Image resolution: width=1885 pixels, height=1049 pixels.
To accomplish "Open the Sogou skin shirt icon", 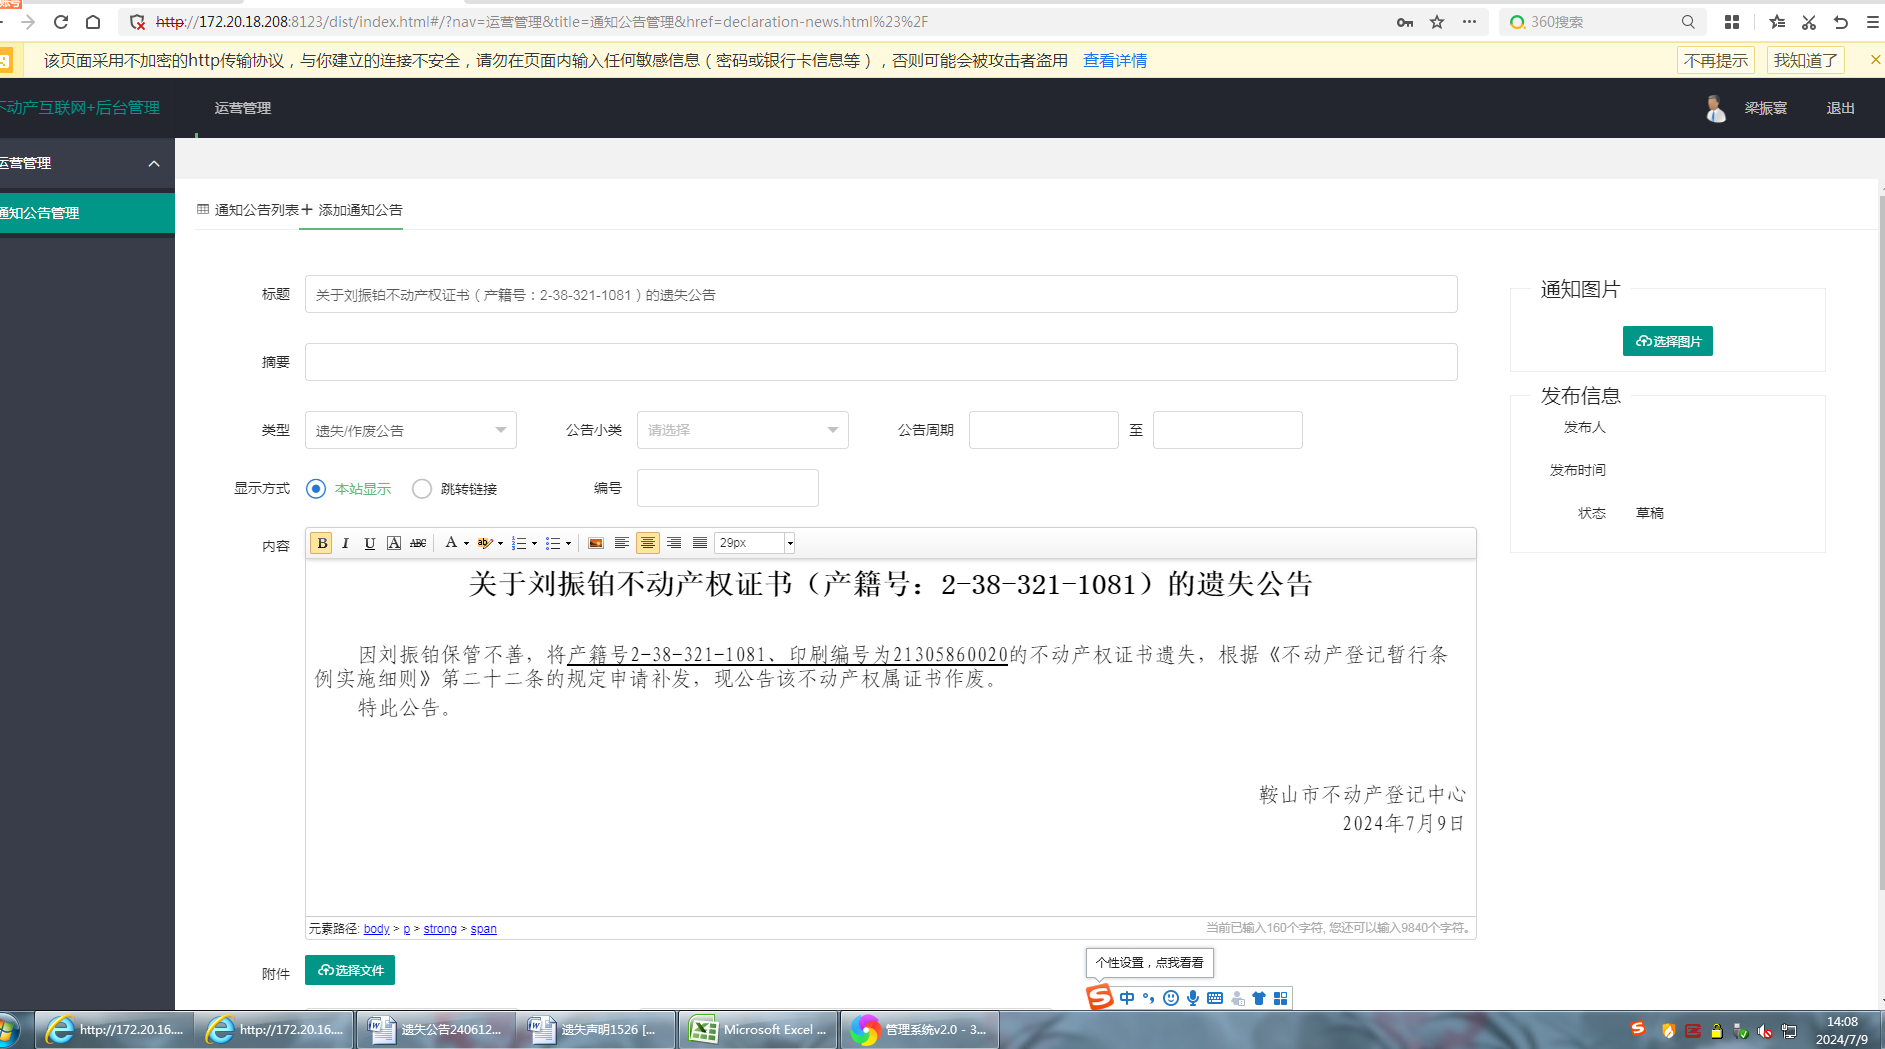I will [x=1259, y=998].
